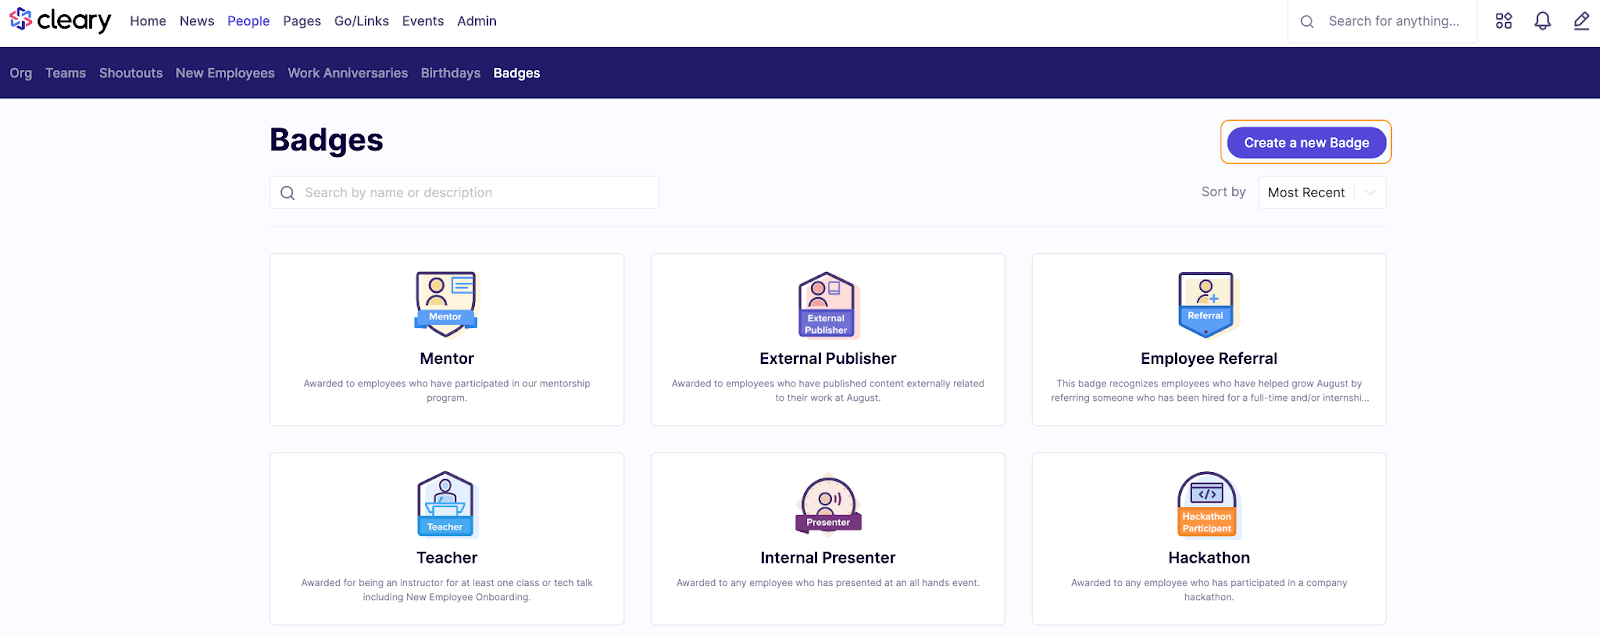1600x636 pixels.
Task: Click the Teacher badge icon
Action: [x=446, y=504]
